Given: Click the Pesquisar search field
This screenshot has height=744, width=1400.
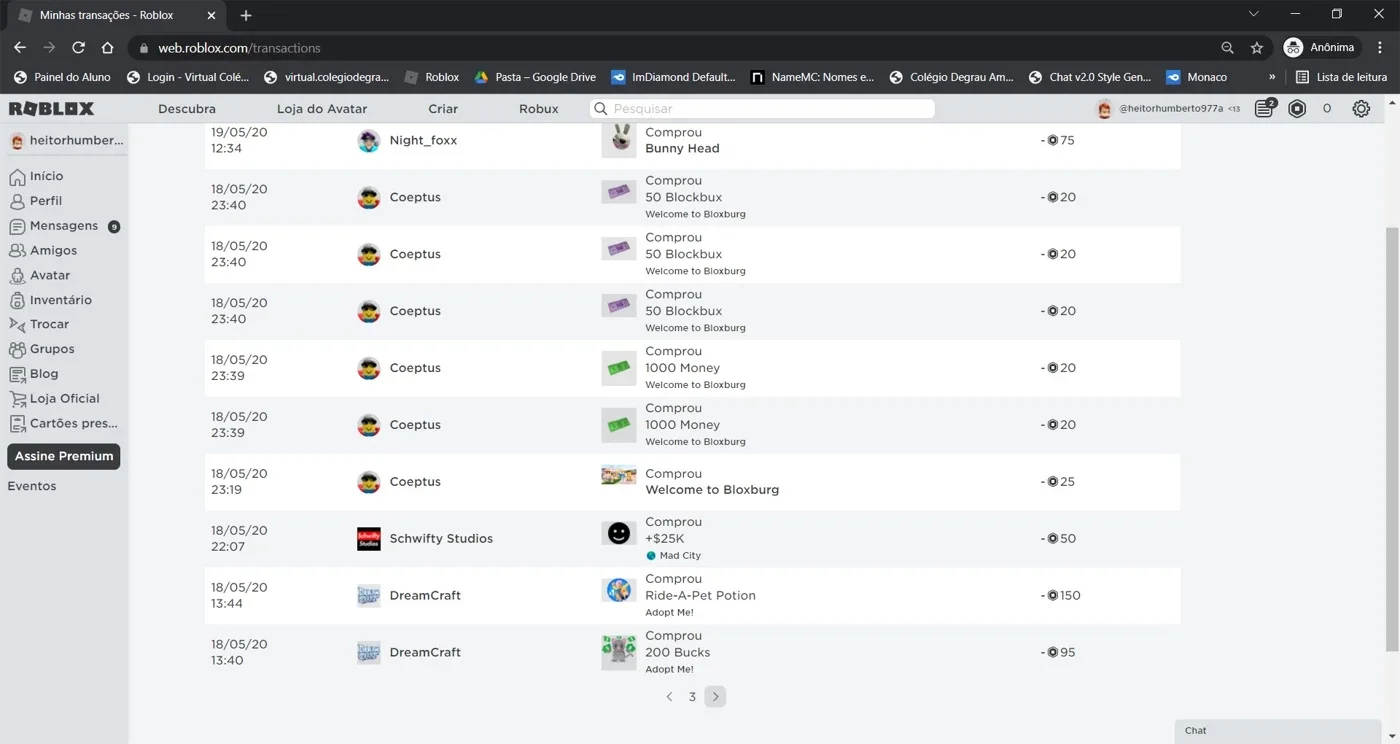Looking at the screenshot, I should pyautogui.click(x=761, y=108).
